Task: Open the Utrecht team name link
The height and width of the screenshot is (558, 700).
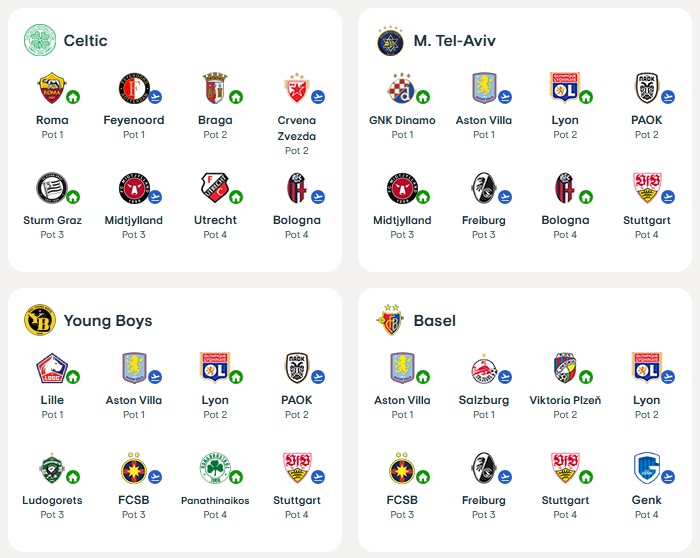Action: (215, 220)
